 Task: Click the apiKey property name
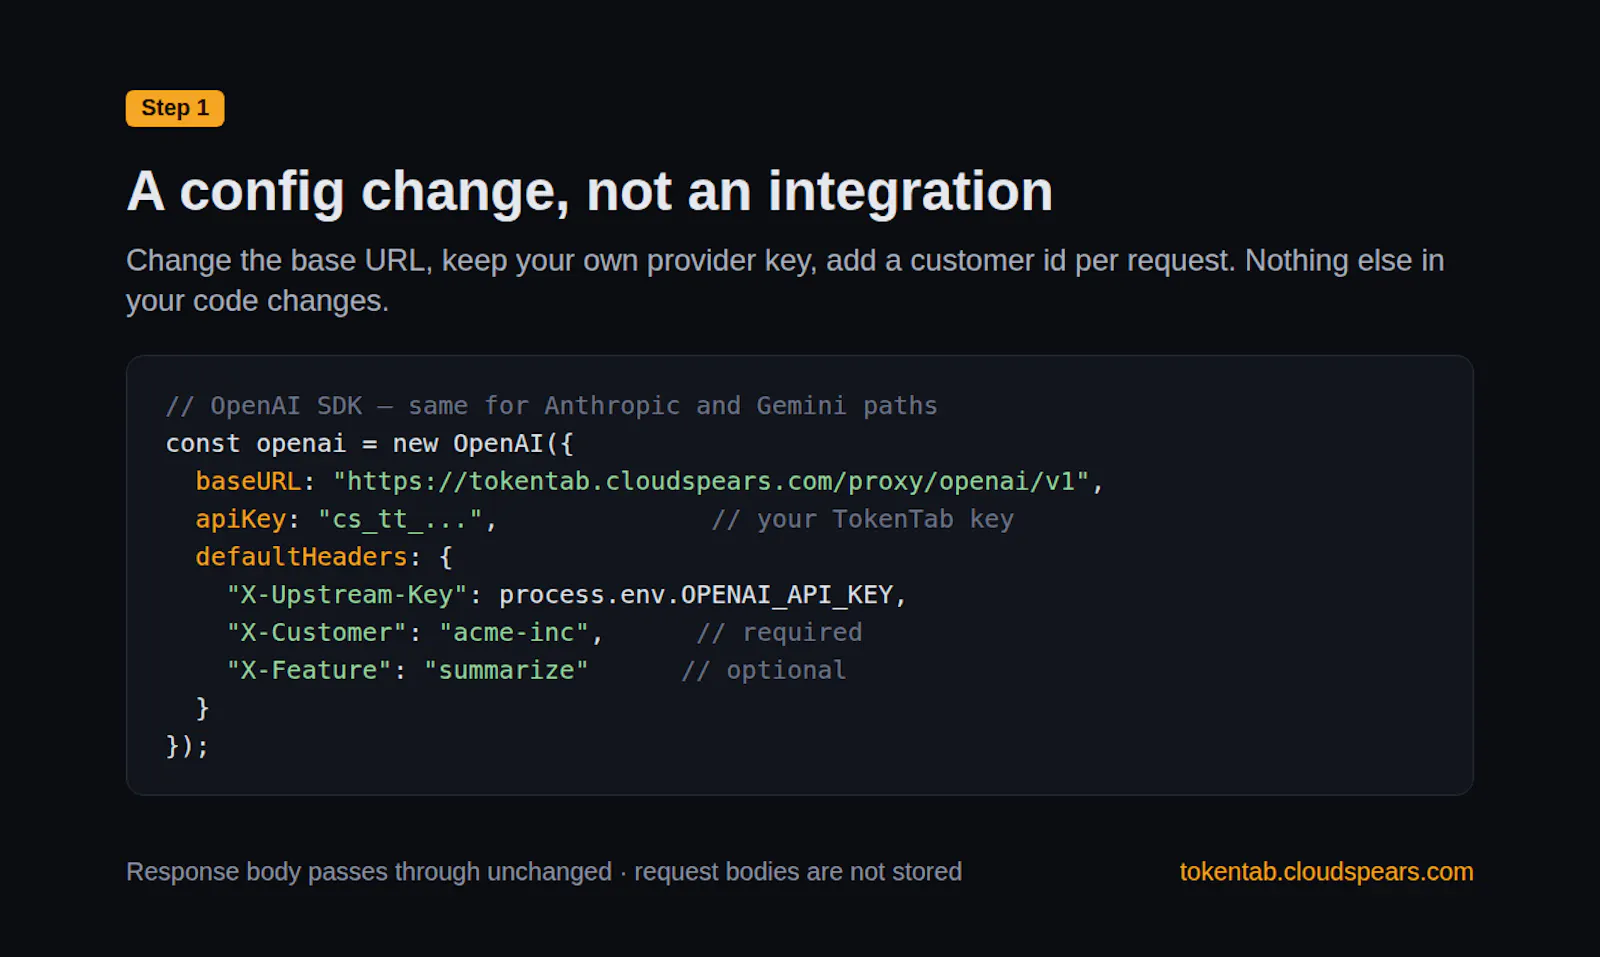point(241,519)
